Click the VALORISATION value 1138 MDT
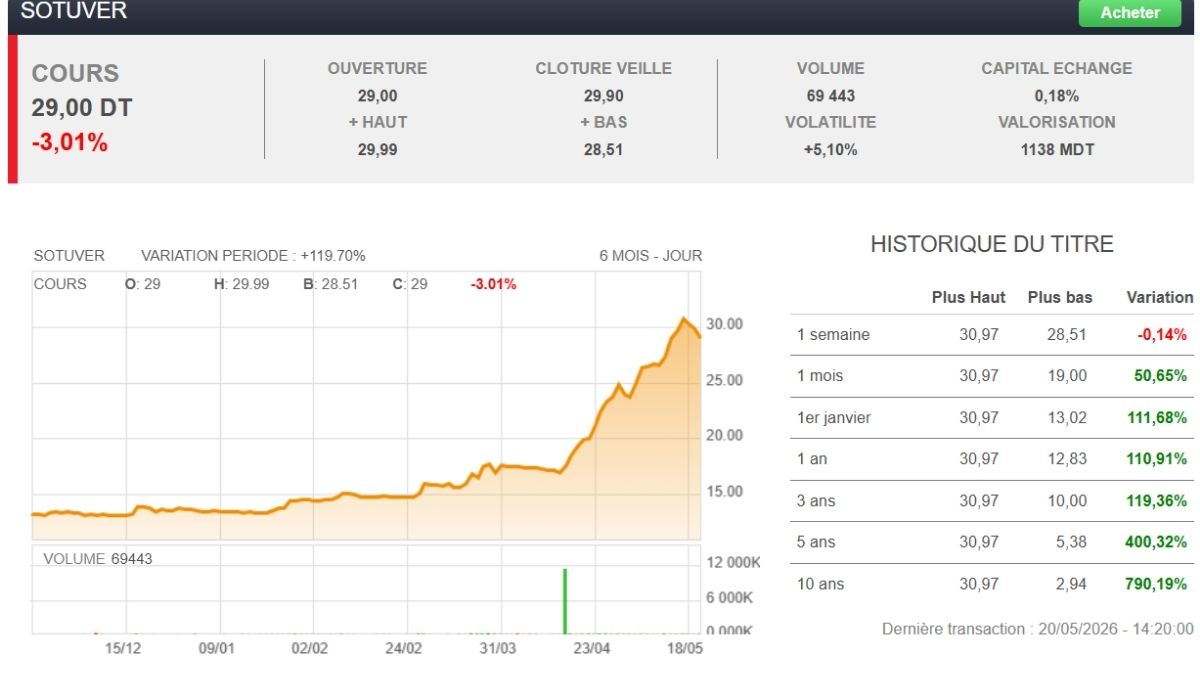 (x=1056, y=150)
